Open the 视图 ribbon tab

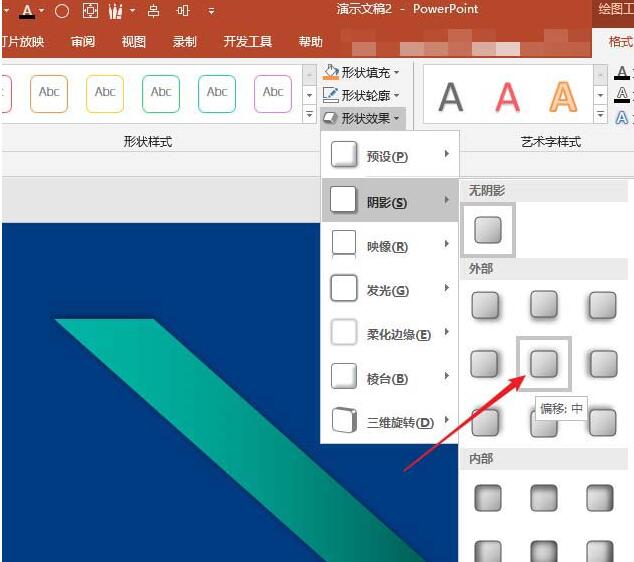134,41
